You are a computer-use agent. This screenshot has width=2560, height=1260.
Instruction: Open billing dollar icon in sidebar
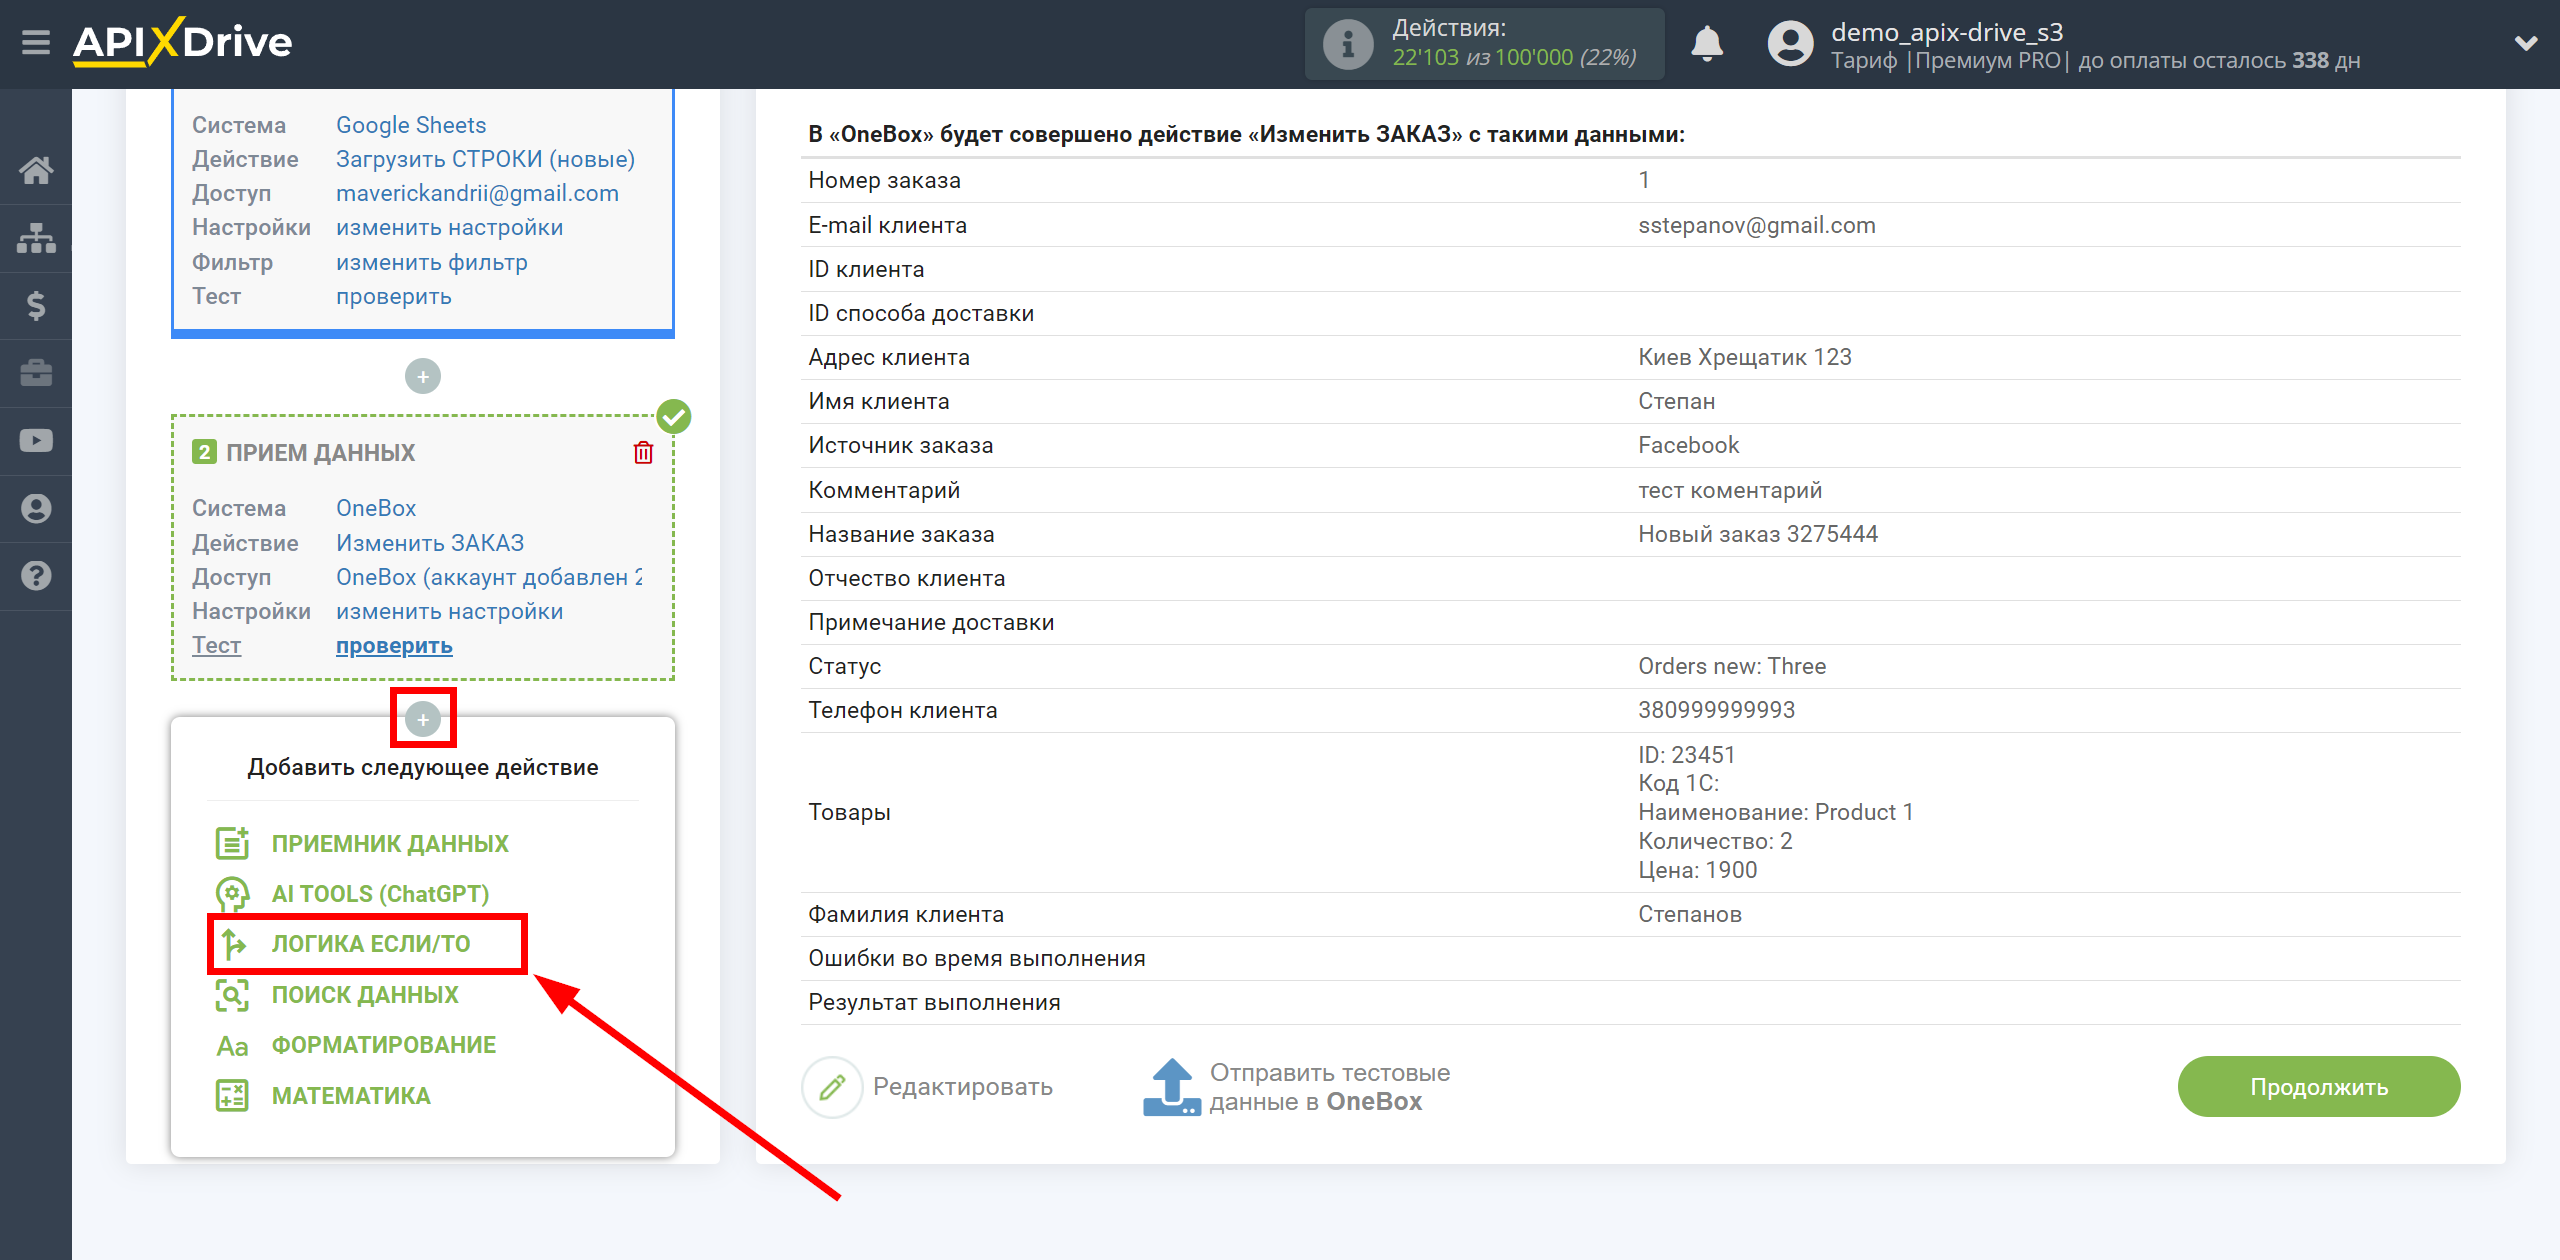pyautogui.click(x=36, y=305)
